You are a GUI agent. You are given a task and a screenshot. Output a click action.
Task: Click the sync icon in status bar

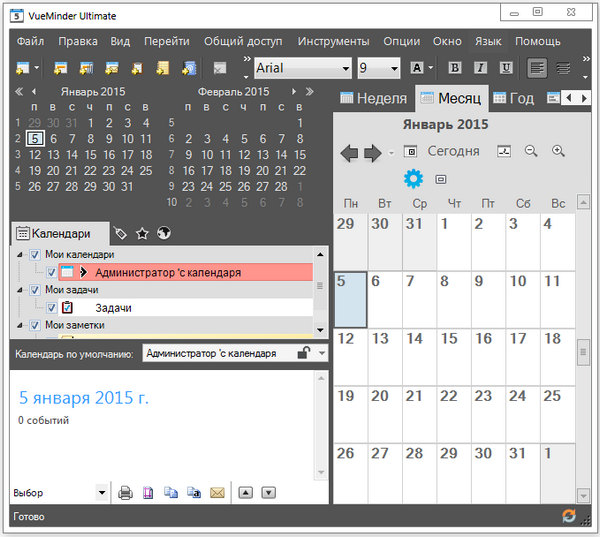click(569, 517)
